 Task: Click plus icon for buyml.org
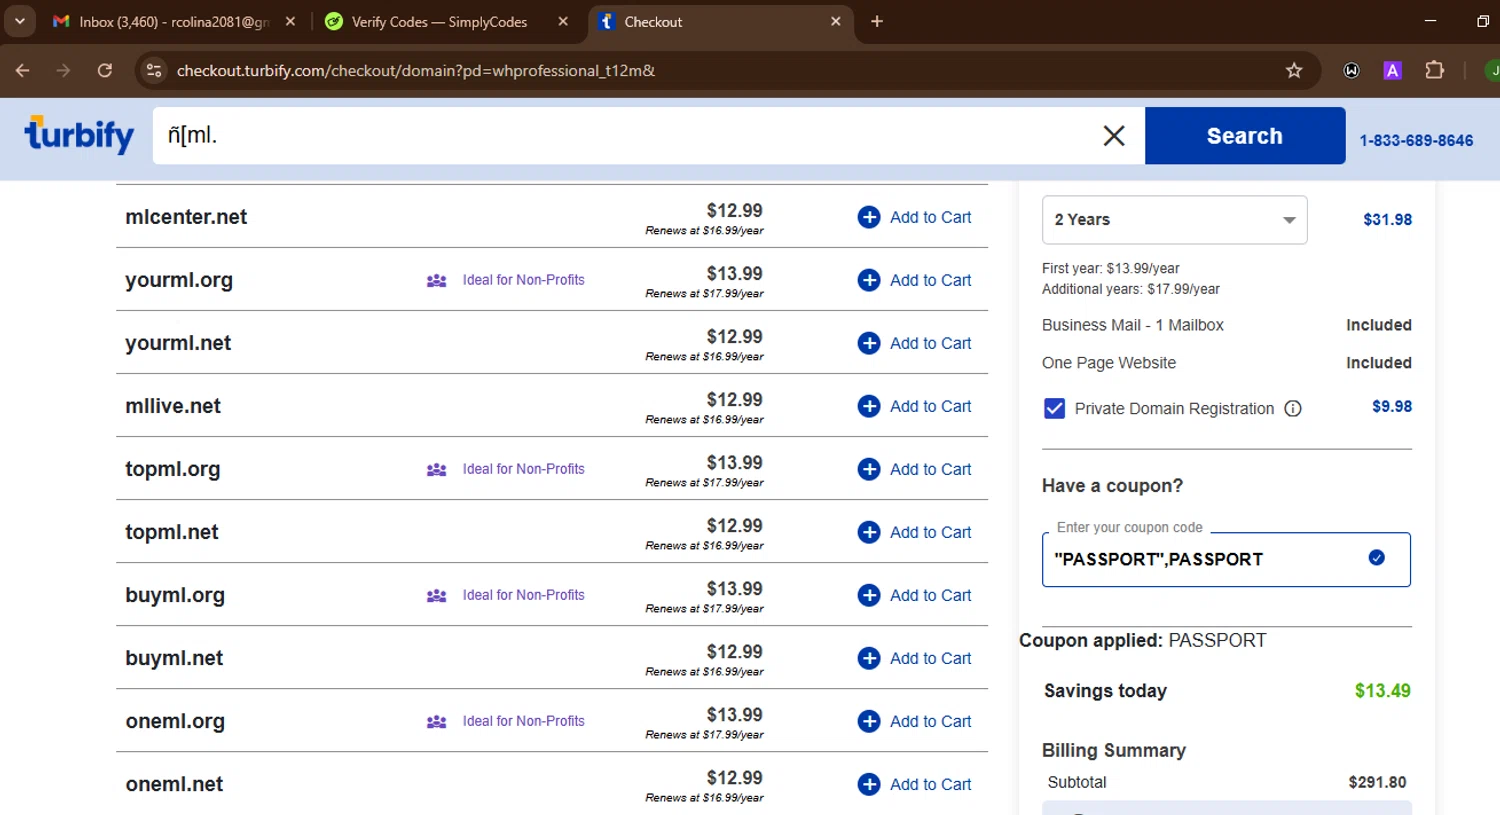[x=869, y=595]
